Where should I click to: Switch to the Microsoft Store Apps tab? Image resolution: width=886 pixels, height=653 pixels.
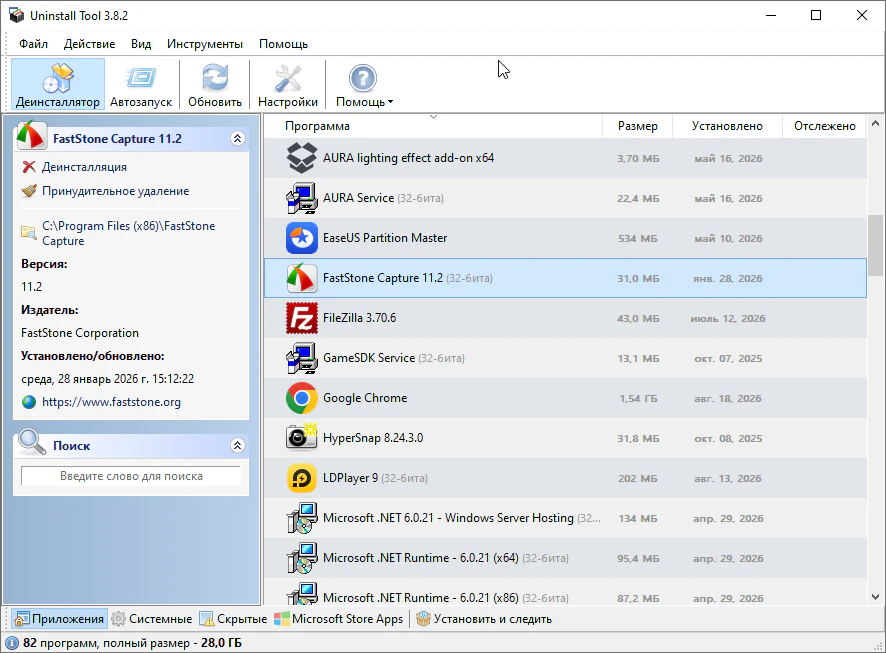coord(339,619)
